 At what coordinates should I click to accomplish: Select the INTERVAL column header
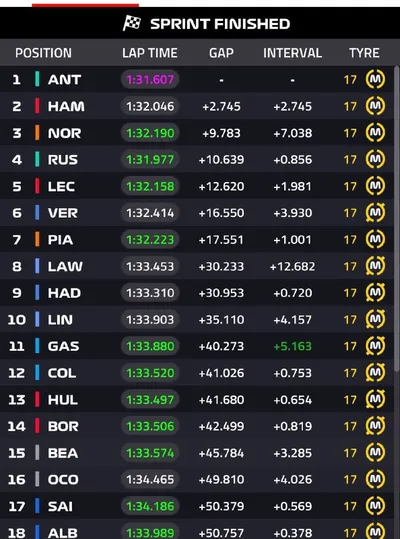[x=292, y=53]
